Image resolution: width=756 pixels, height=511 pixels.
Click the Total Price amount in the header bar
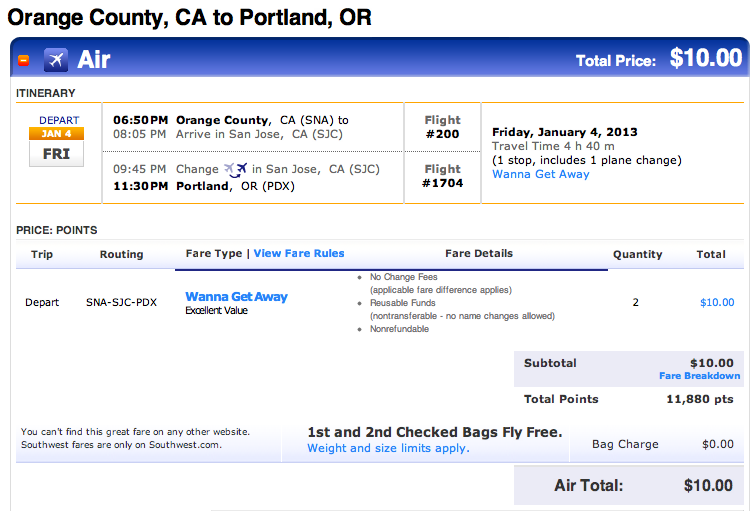point(706,58)
